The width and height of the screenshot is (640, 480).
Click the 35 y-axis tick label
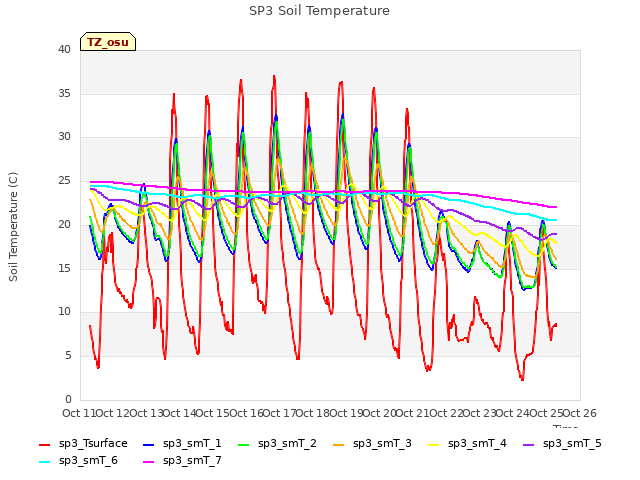click(64, 93)
